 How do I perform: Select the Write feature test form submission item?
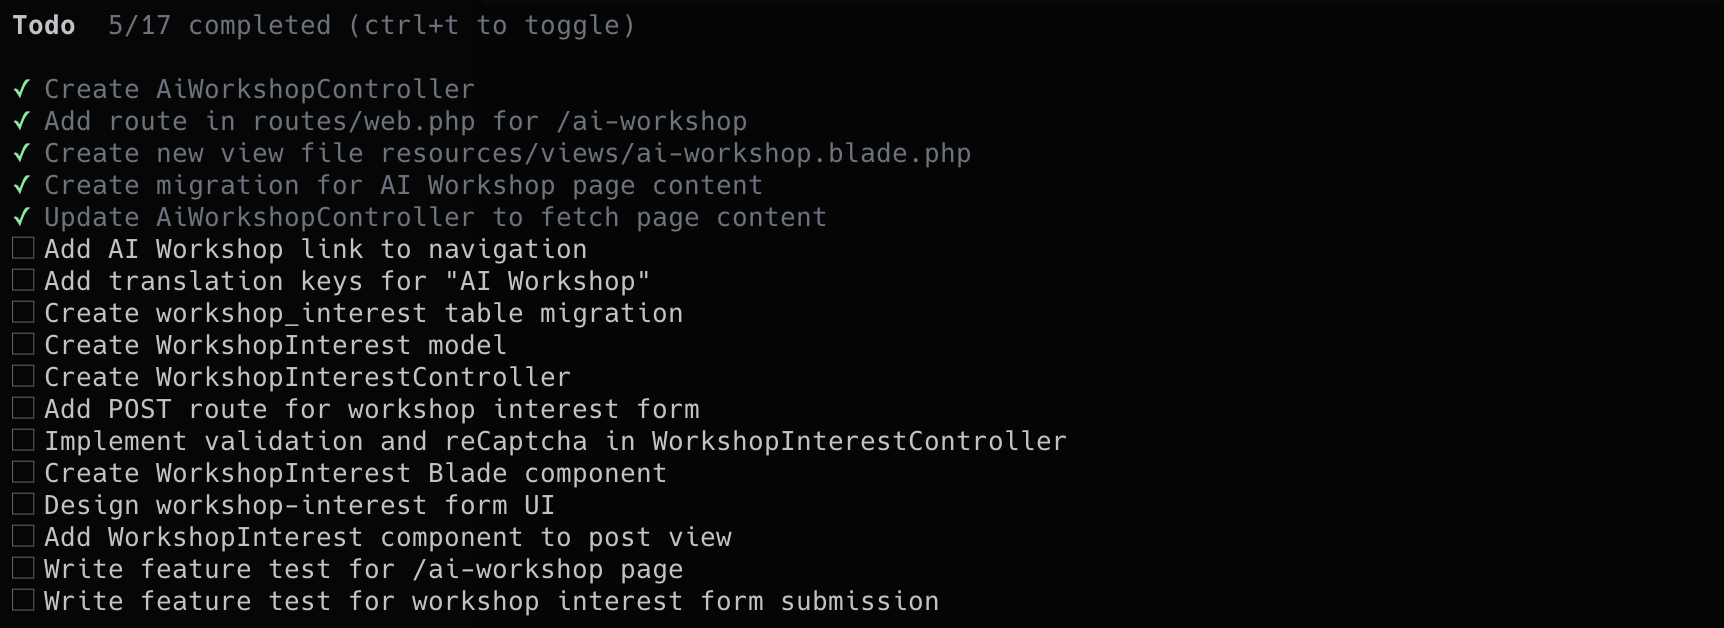(491, 601)
